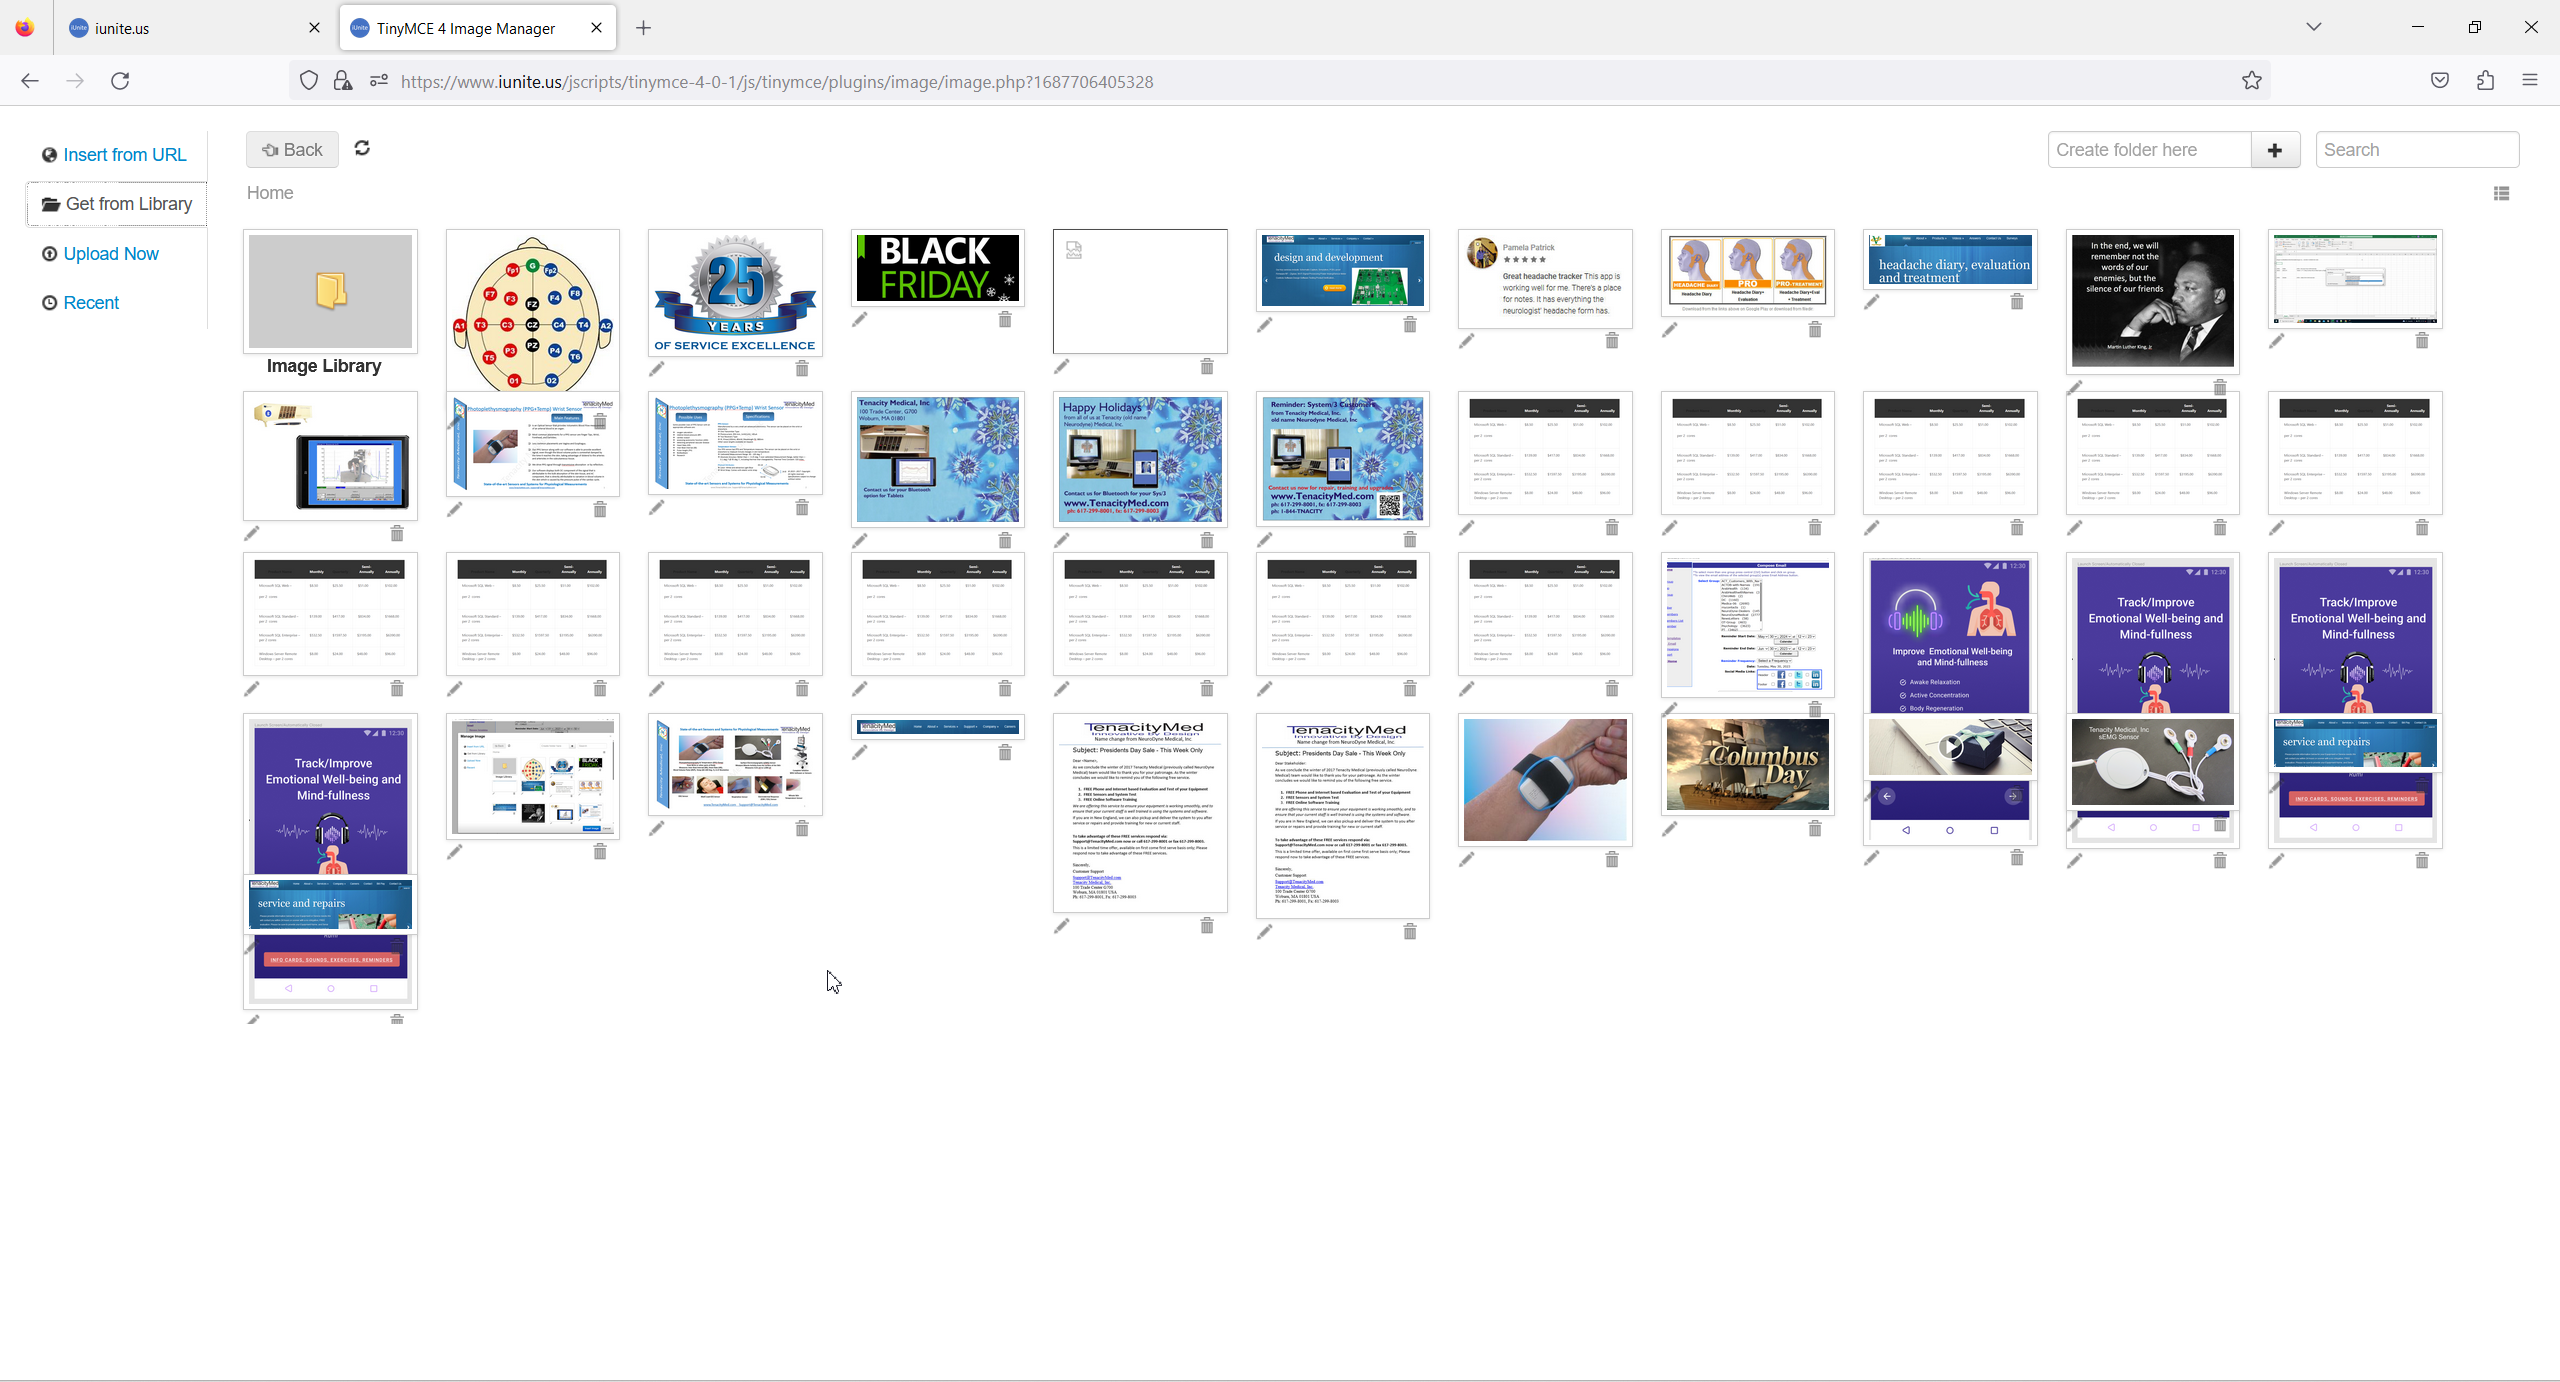The width and height of the screenshot is (2560, 1382).
Task: Open Recent images in the sidebar
Action: click(x=90, y=303)
